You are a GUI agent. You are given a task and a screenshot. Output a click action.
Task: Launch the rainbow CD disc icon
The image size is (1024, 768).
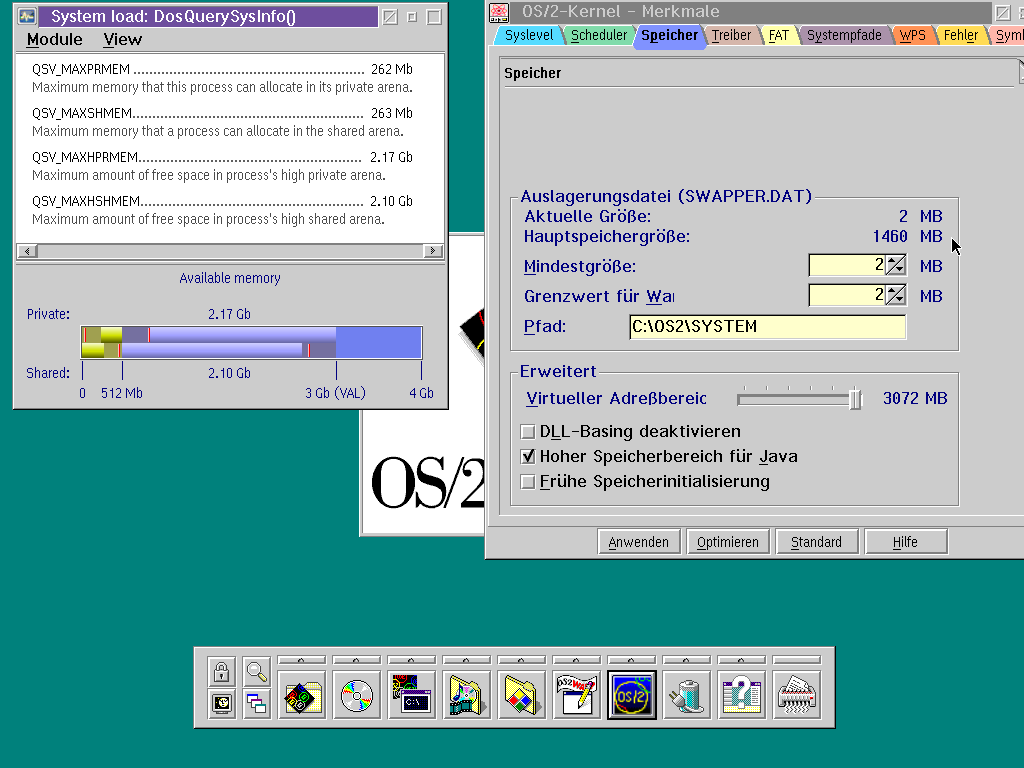coord(357,696)
